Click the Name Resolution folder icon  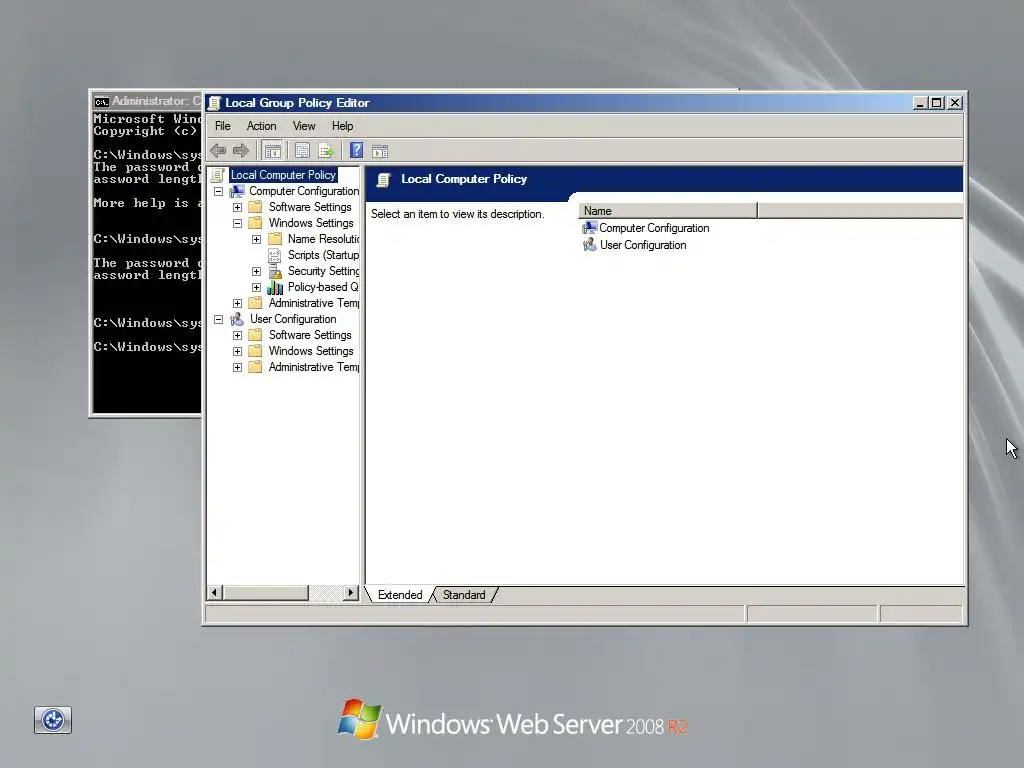275,239
